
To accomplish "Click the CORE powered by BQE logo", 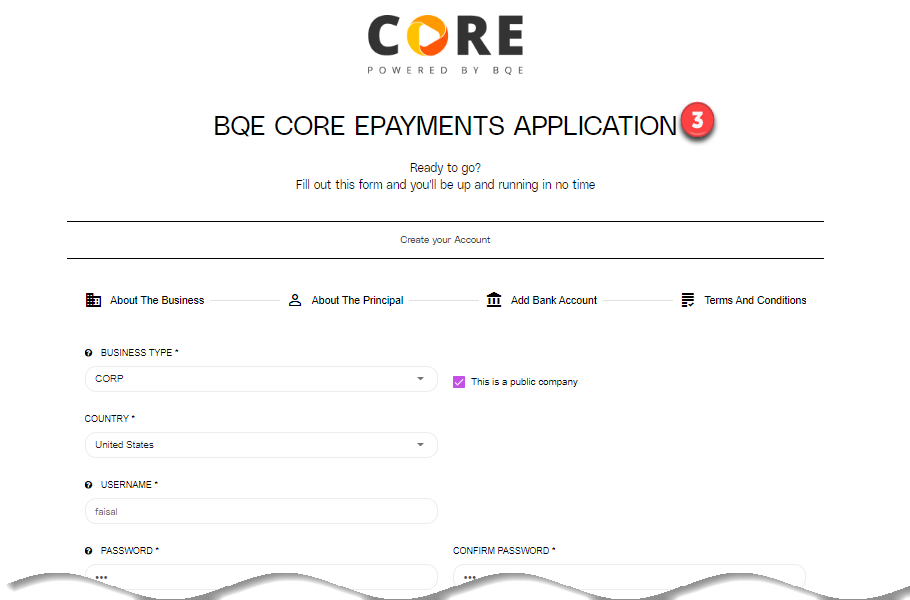I will coord(446,44).
